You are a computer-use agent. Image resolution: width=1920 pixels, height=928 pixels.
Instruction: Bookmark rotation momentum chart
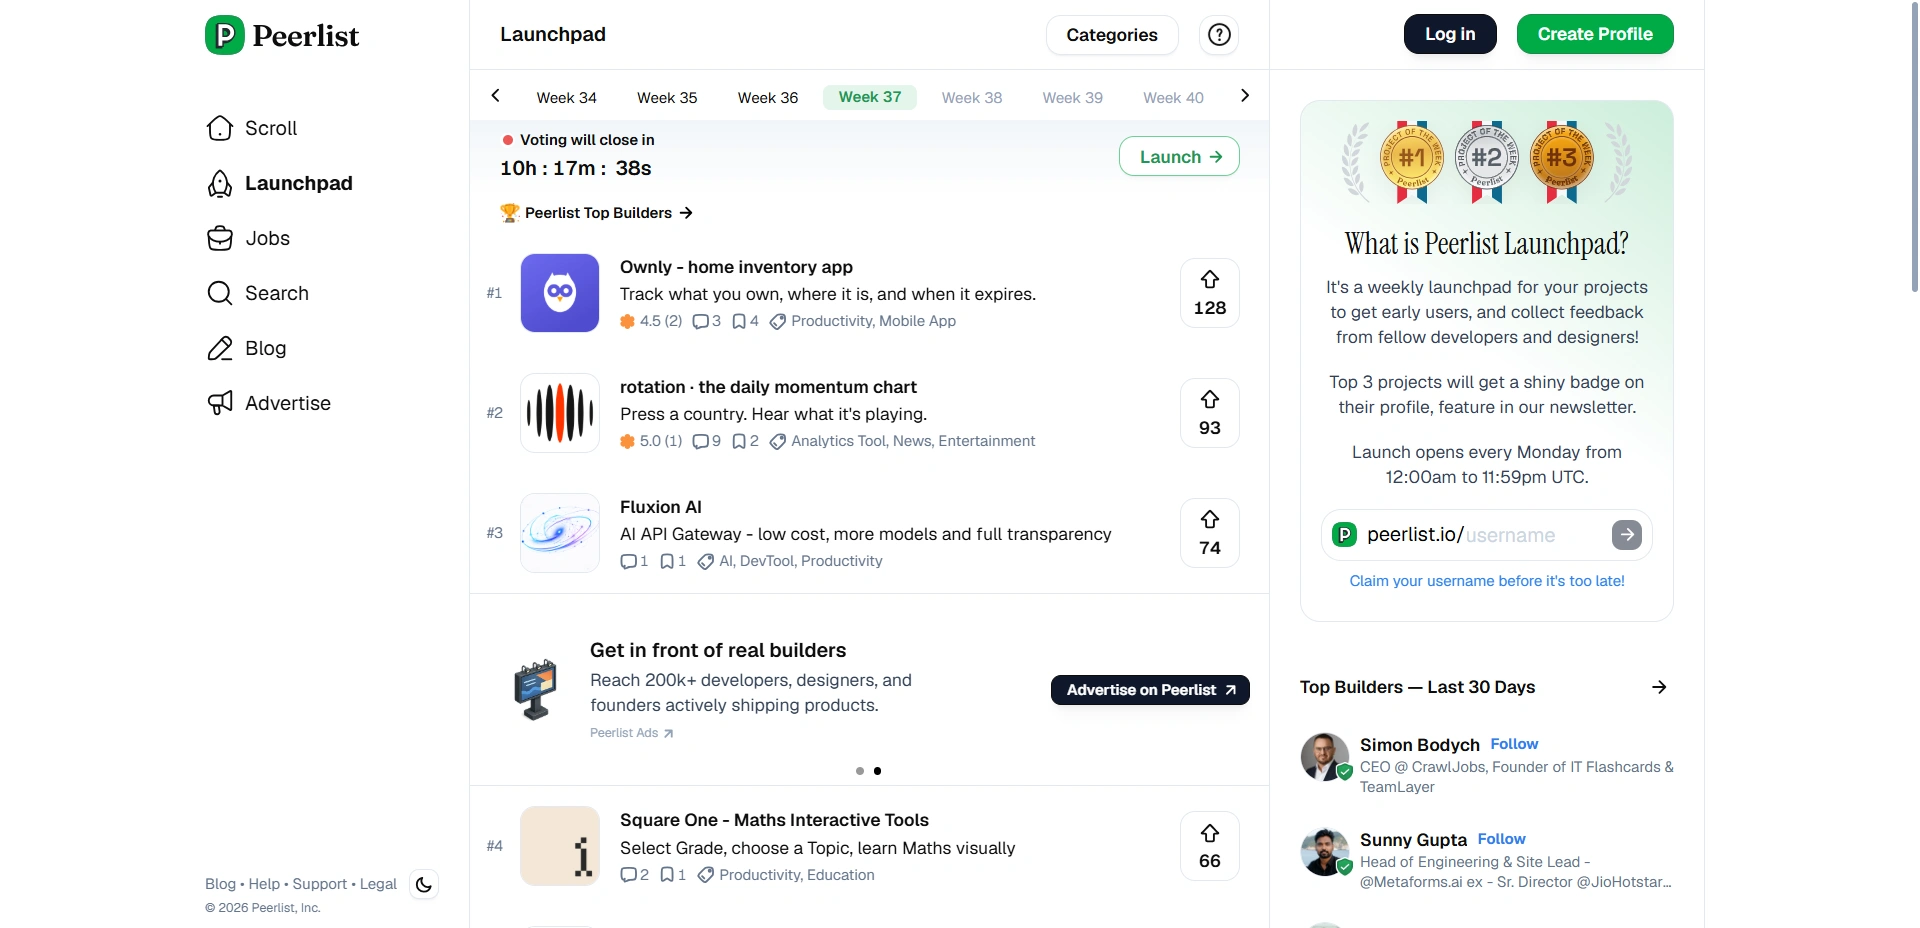point(739,441)
